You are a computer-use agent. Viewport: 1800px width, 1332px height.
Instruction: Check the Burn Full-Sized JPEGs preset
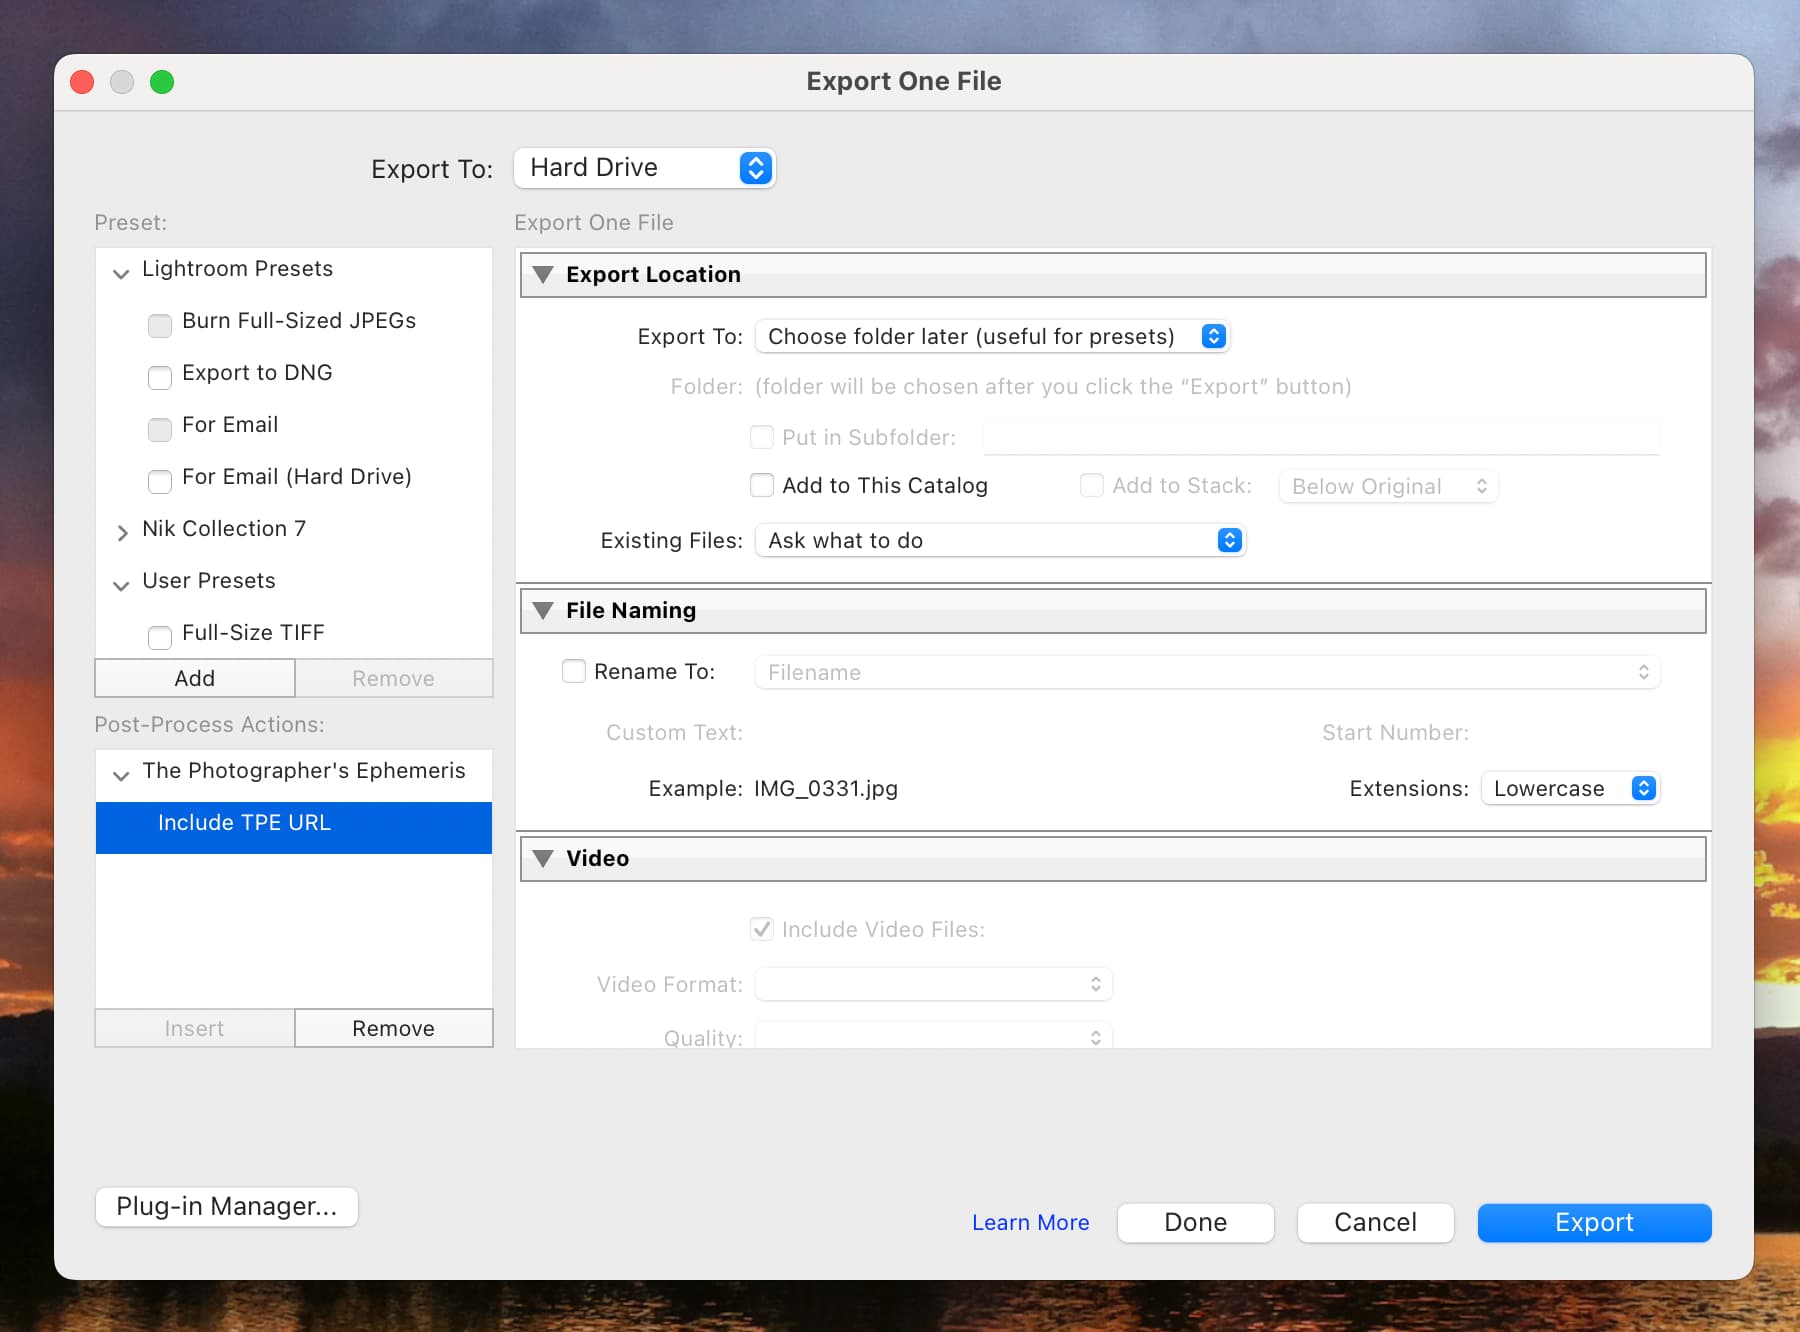[160, 325]
